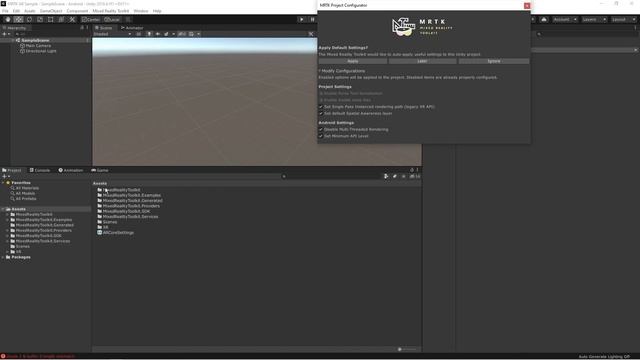Close the MRTK Project Configurator window
The height and width of the screenshot is (360, 640).
(x=527, y=6)
